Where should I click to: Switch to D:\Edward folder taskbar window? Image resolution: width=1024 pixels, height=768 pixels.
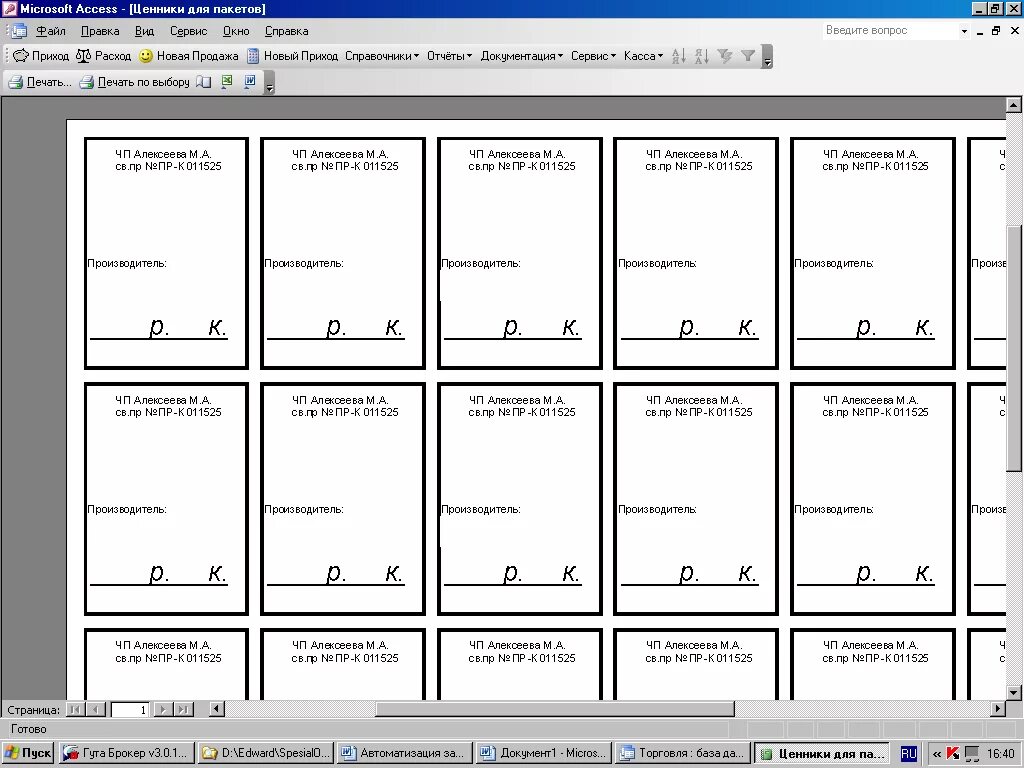tap(266, 753)
